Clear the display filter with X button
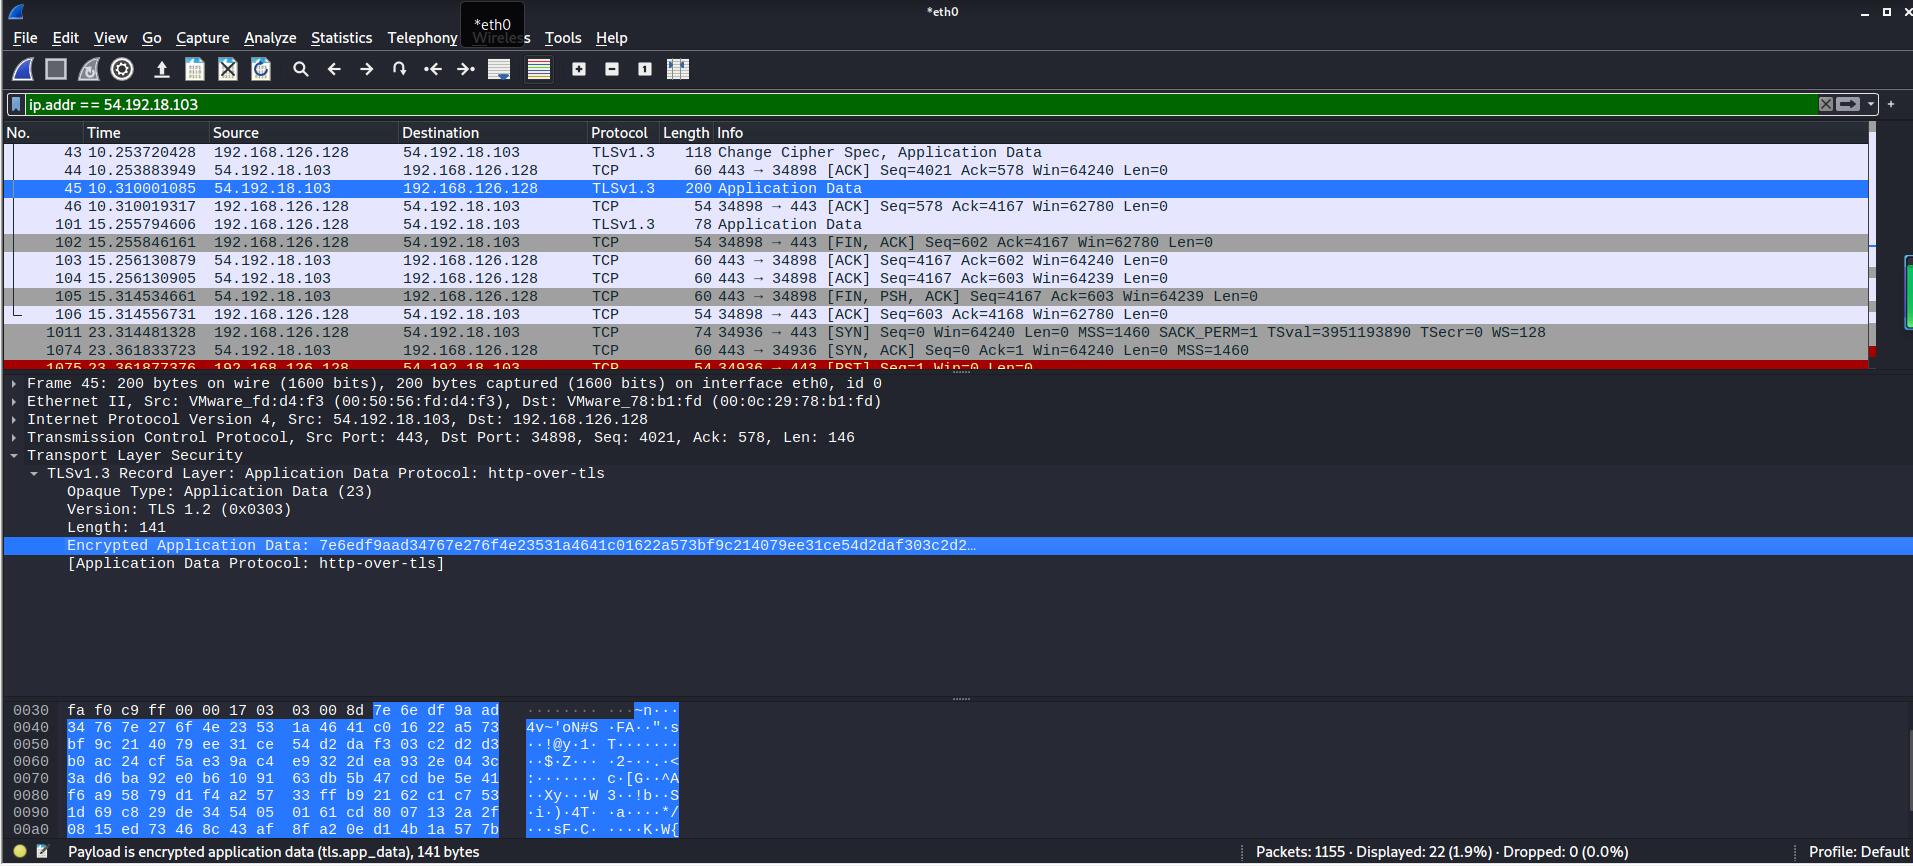Image resolution: width=1913 pixels, height=866 pixels. click(1825, 104)
